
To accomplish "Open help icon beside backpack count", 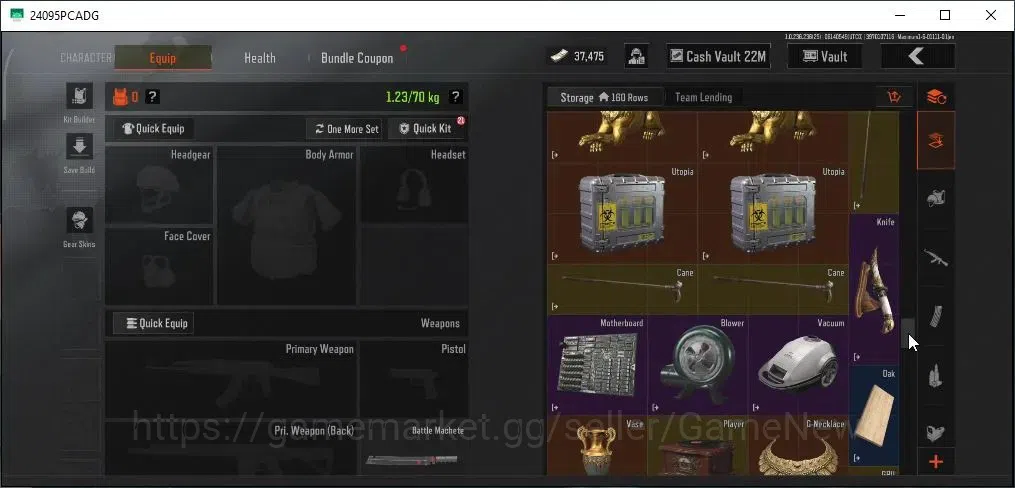I will [x=152, y=97].
